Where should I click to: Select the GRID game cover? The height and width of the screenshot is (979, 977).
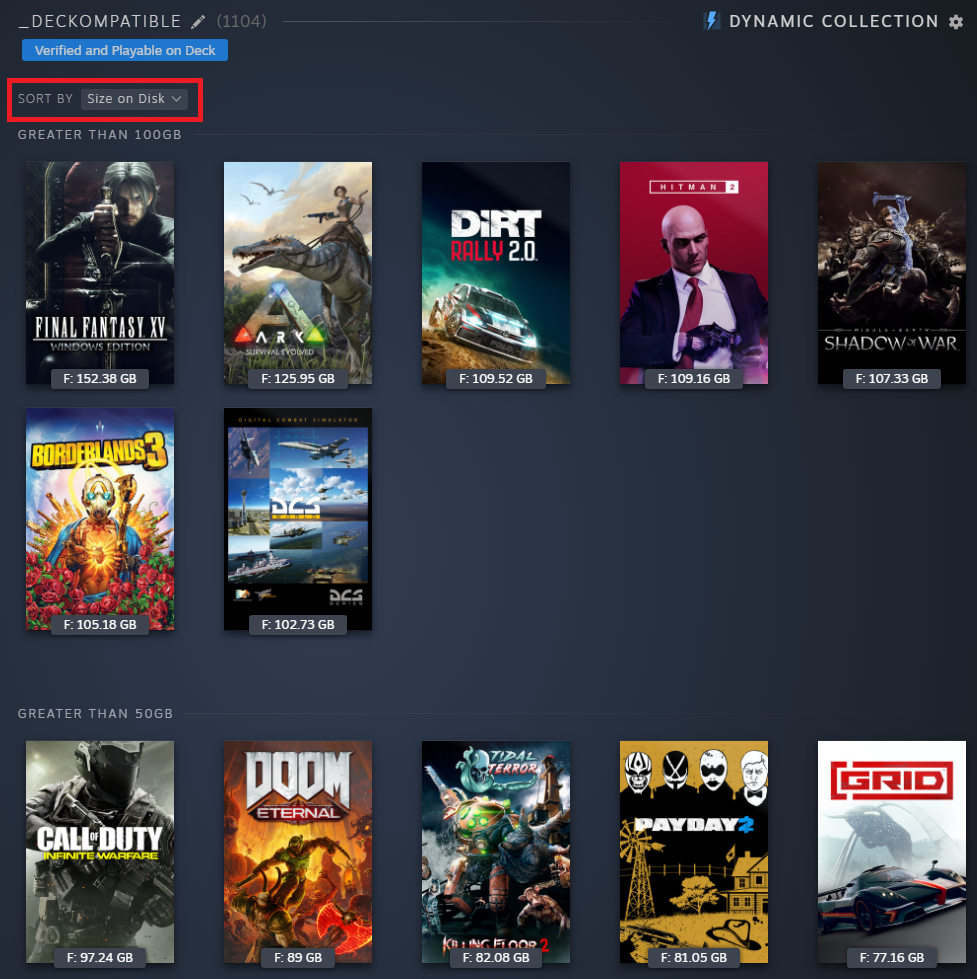pos(891,852)
